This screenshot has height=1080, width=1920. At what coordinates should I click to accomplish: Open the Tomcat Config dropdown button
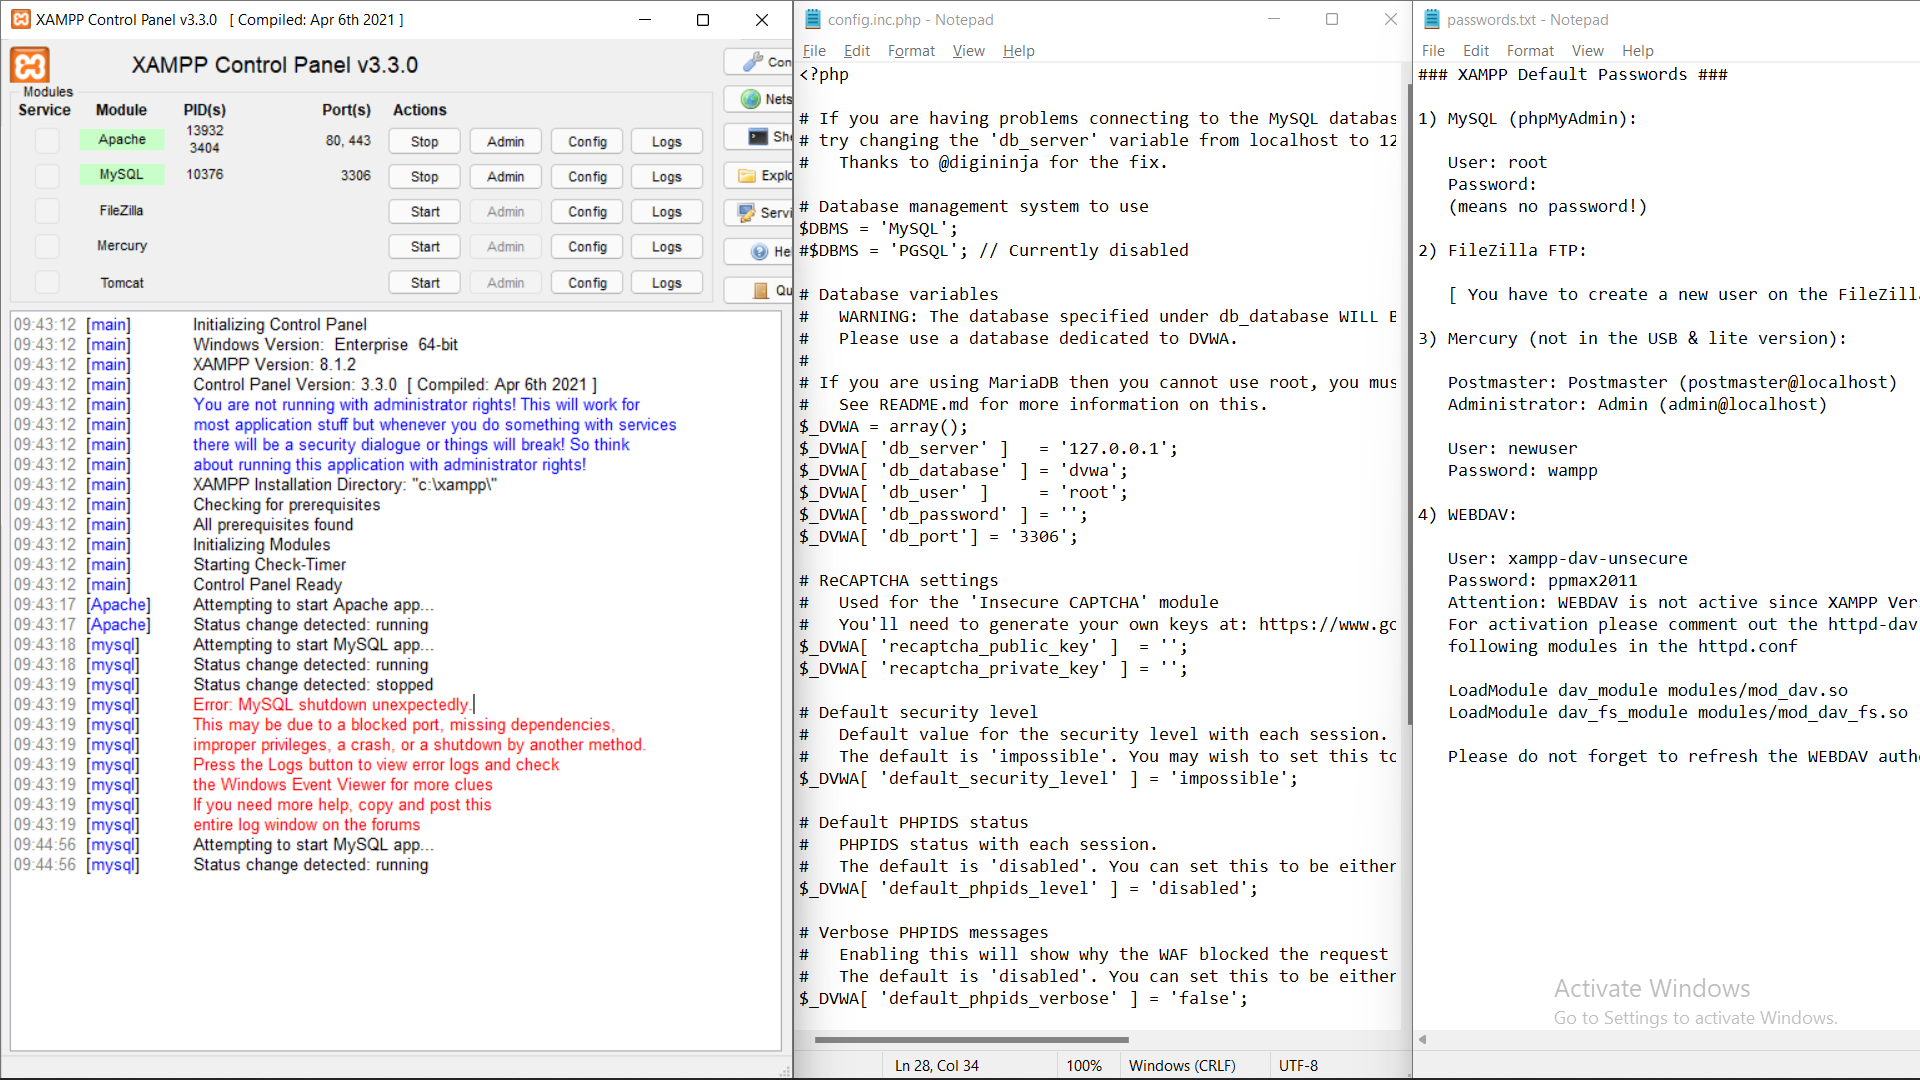click(587, 283)
